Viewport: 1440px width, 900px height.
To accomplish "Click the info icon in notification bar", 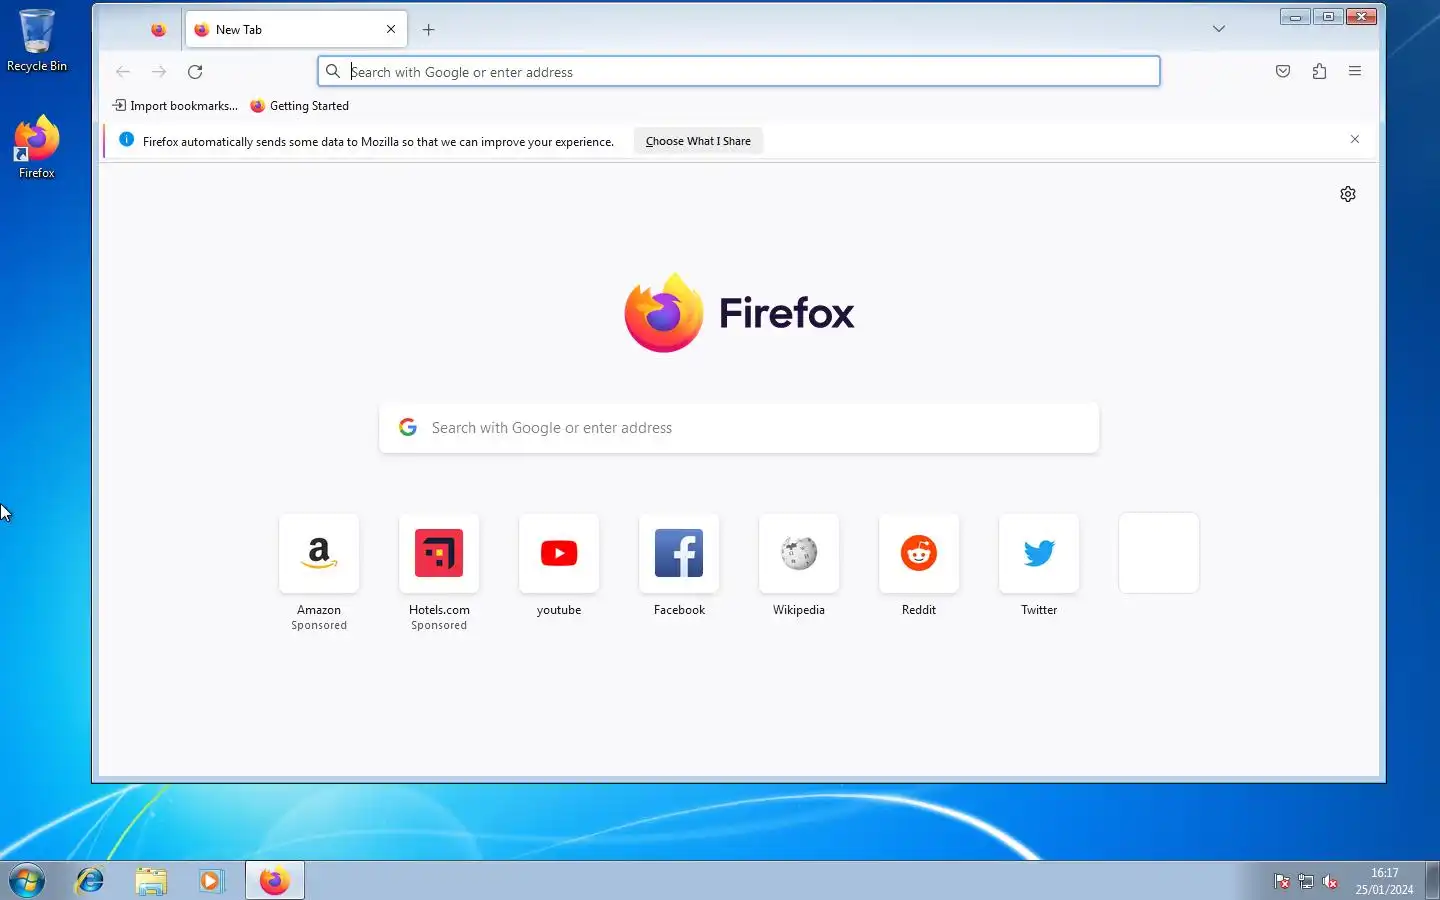I will pos(126,140).
